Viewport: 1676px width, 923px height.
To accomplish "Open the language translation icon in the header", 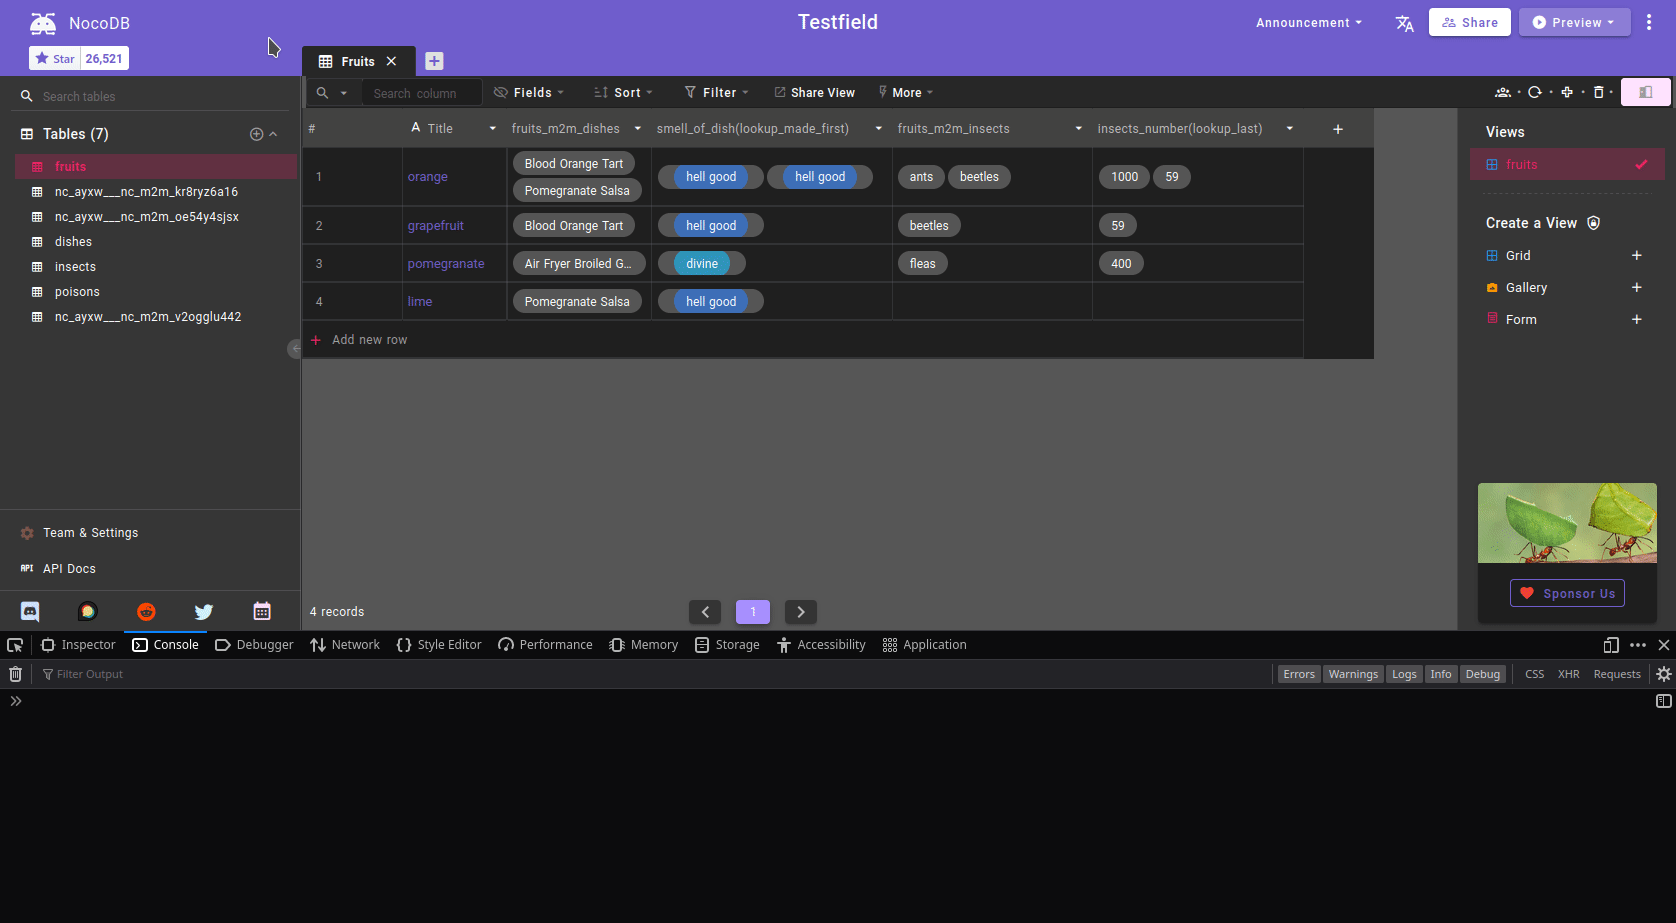I will coord(1404,22).
